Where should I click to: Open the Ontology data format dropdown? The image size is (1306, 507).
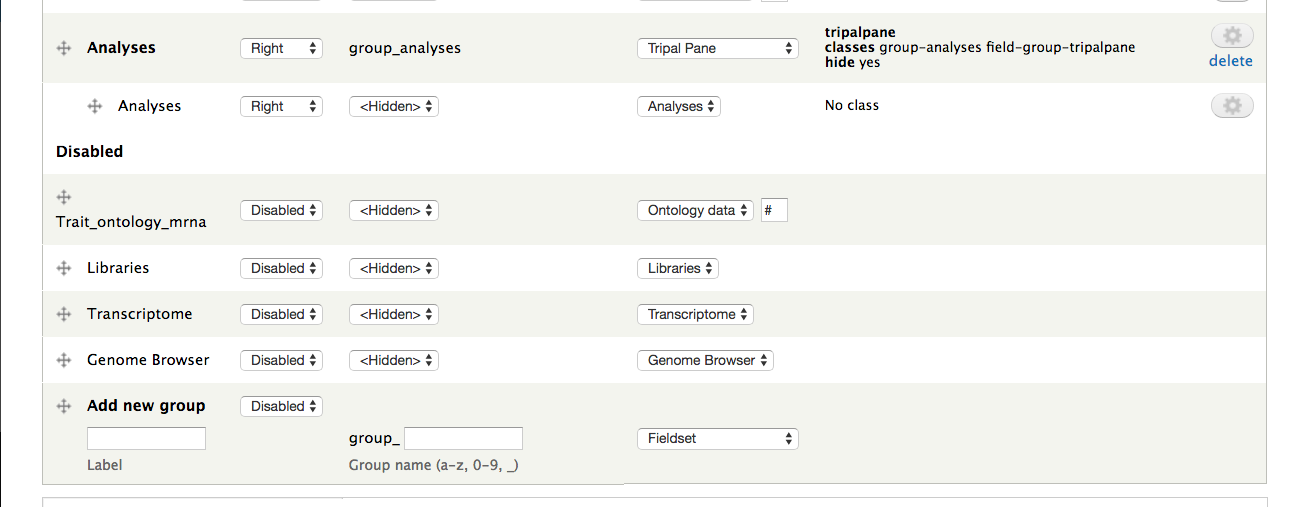(695, 210)
